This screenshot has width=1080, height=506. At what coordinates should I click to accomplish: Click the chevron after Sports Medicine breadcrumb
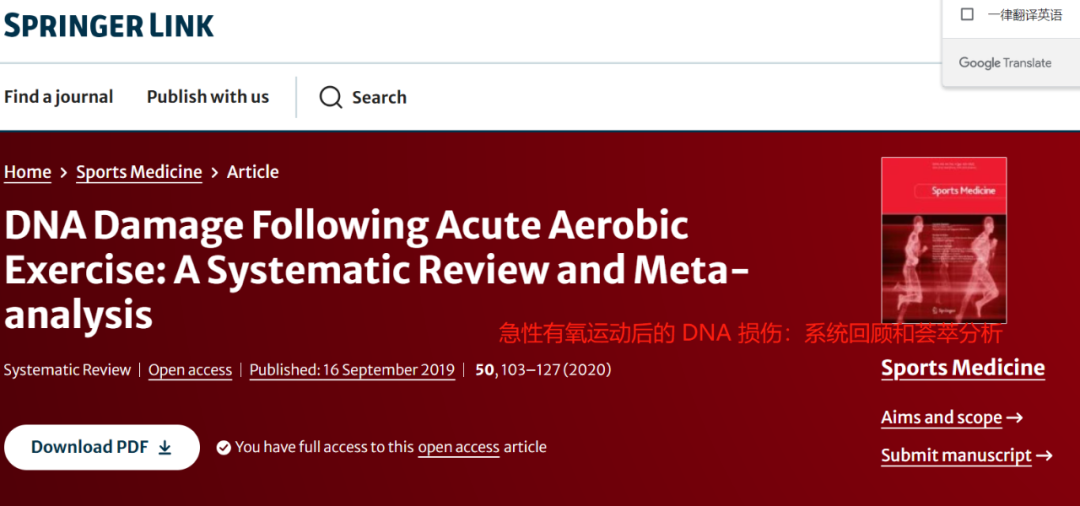(214, 172)
